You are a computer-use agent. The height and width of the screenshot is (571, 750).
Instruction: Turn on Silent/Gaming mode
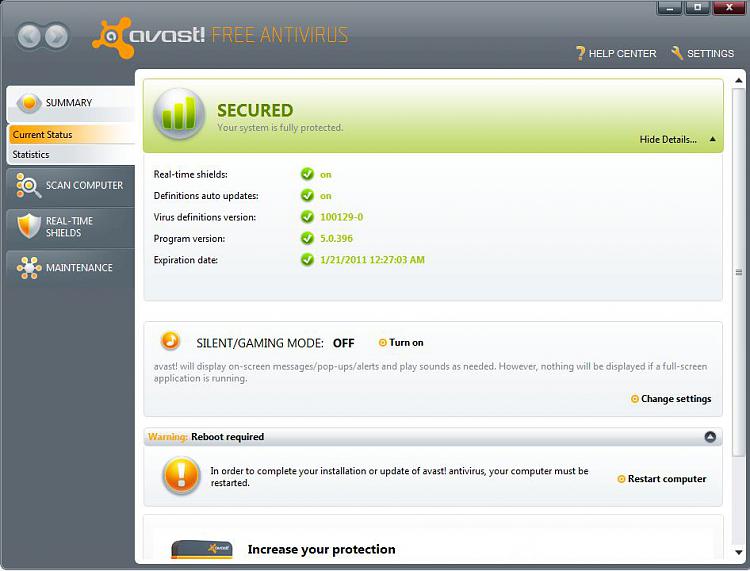[x=401, y=343]
